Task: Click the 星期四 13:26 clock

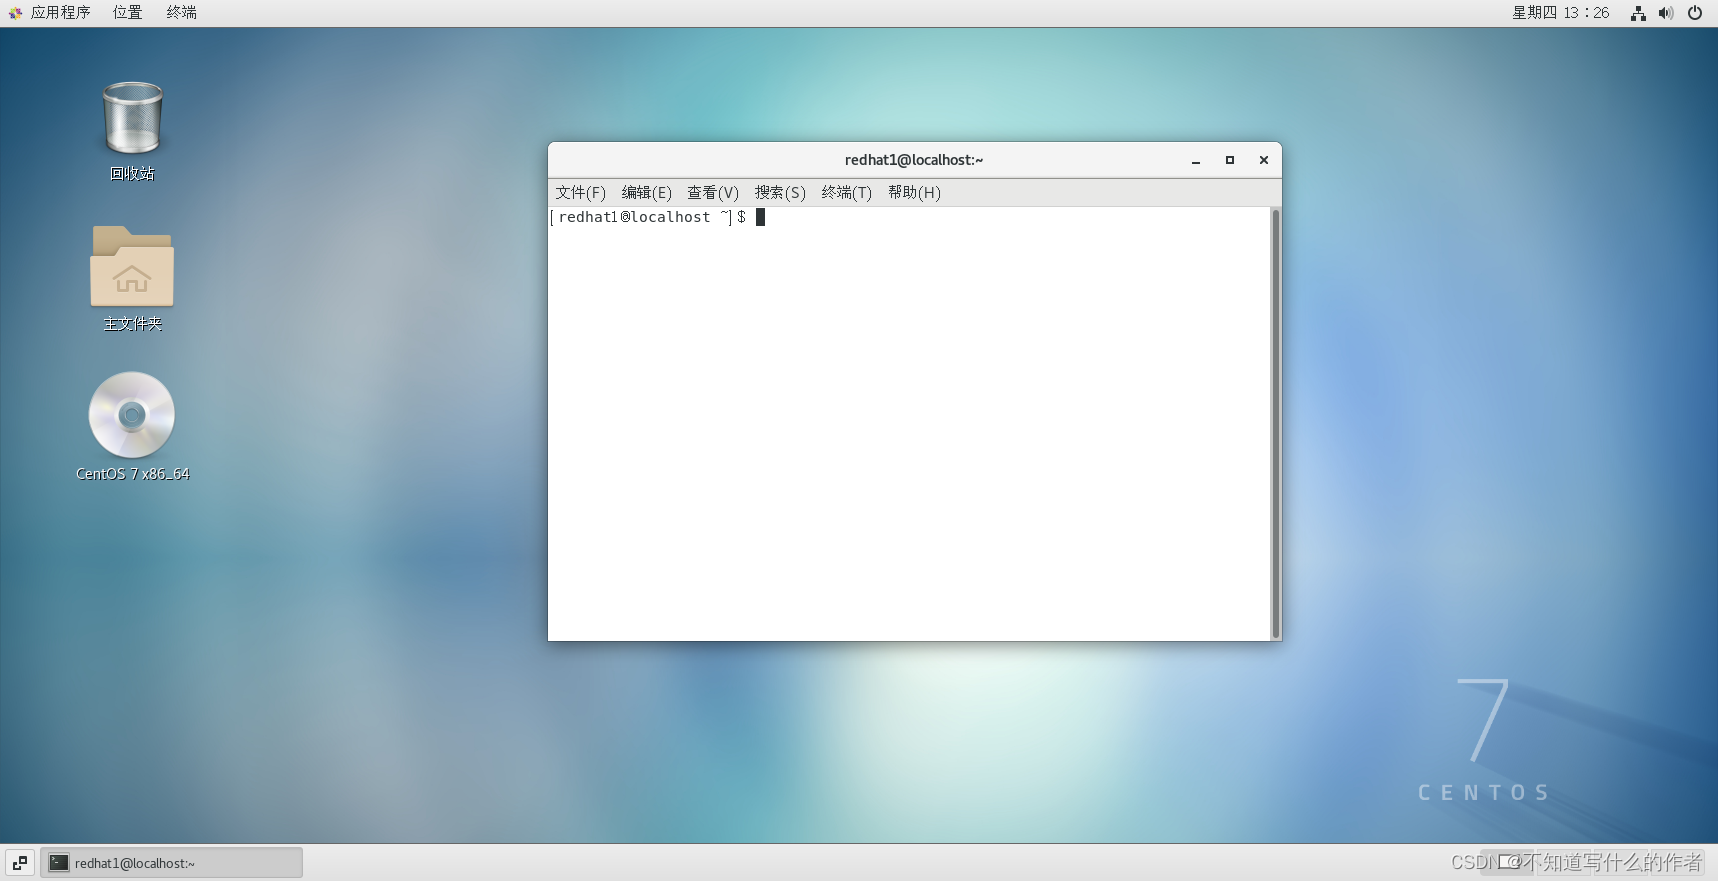Action: [x=1560, y=13]
